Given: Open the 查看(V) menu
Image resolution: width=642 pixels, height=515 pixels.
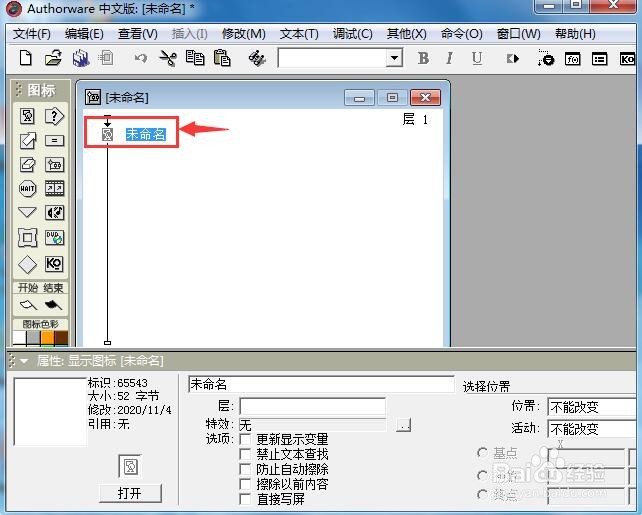Looking at the screenshot, I should tap(138, 34).
